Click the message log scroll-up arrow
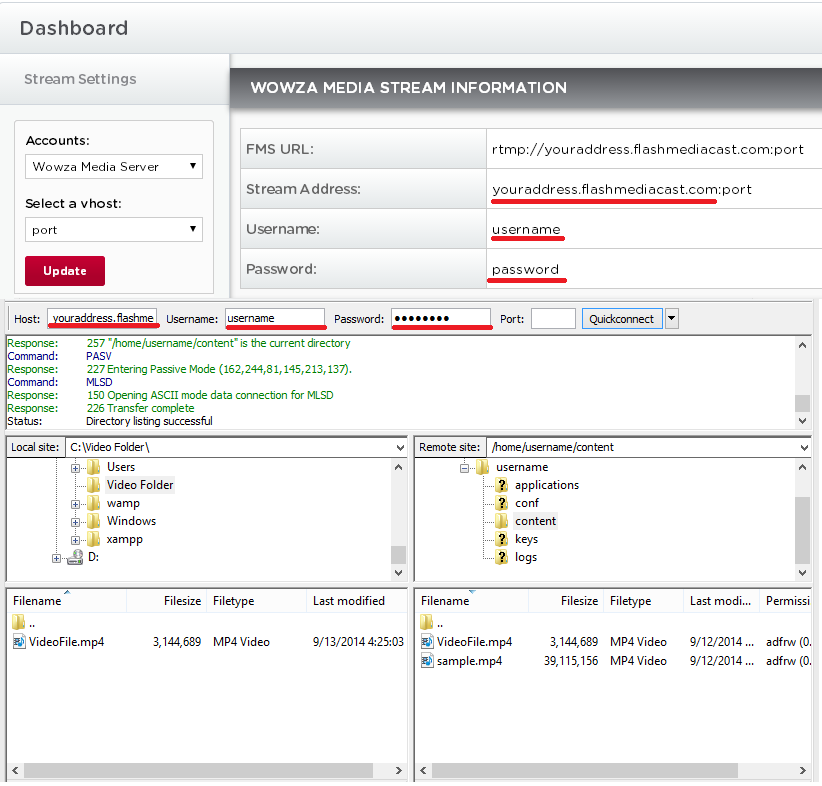The width and height of the screenshot is (822, 786). point(802,345)
